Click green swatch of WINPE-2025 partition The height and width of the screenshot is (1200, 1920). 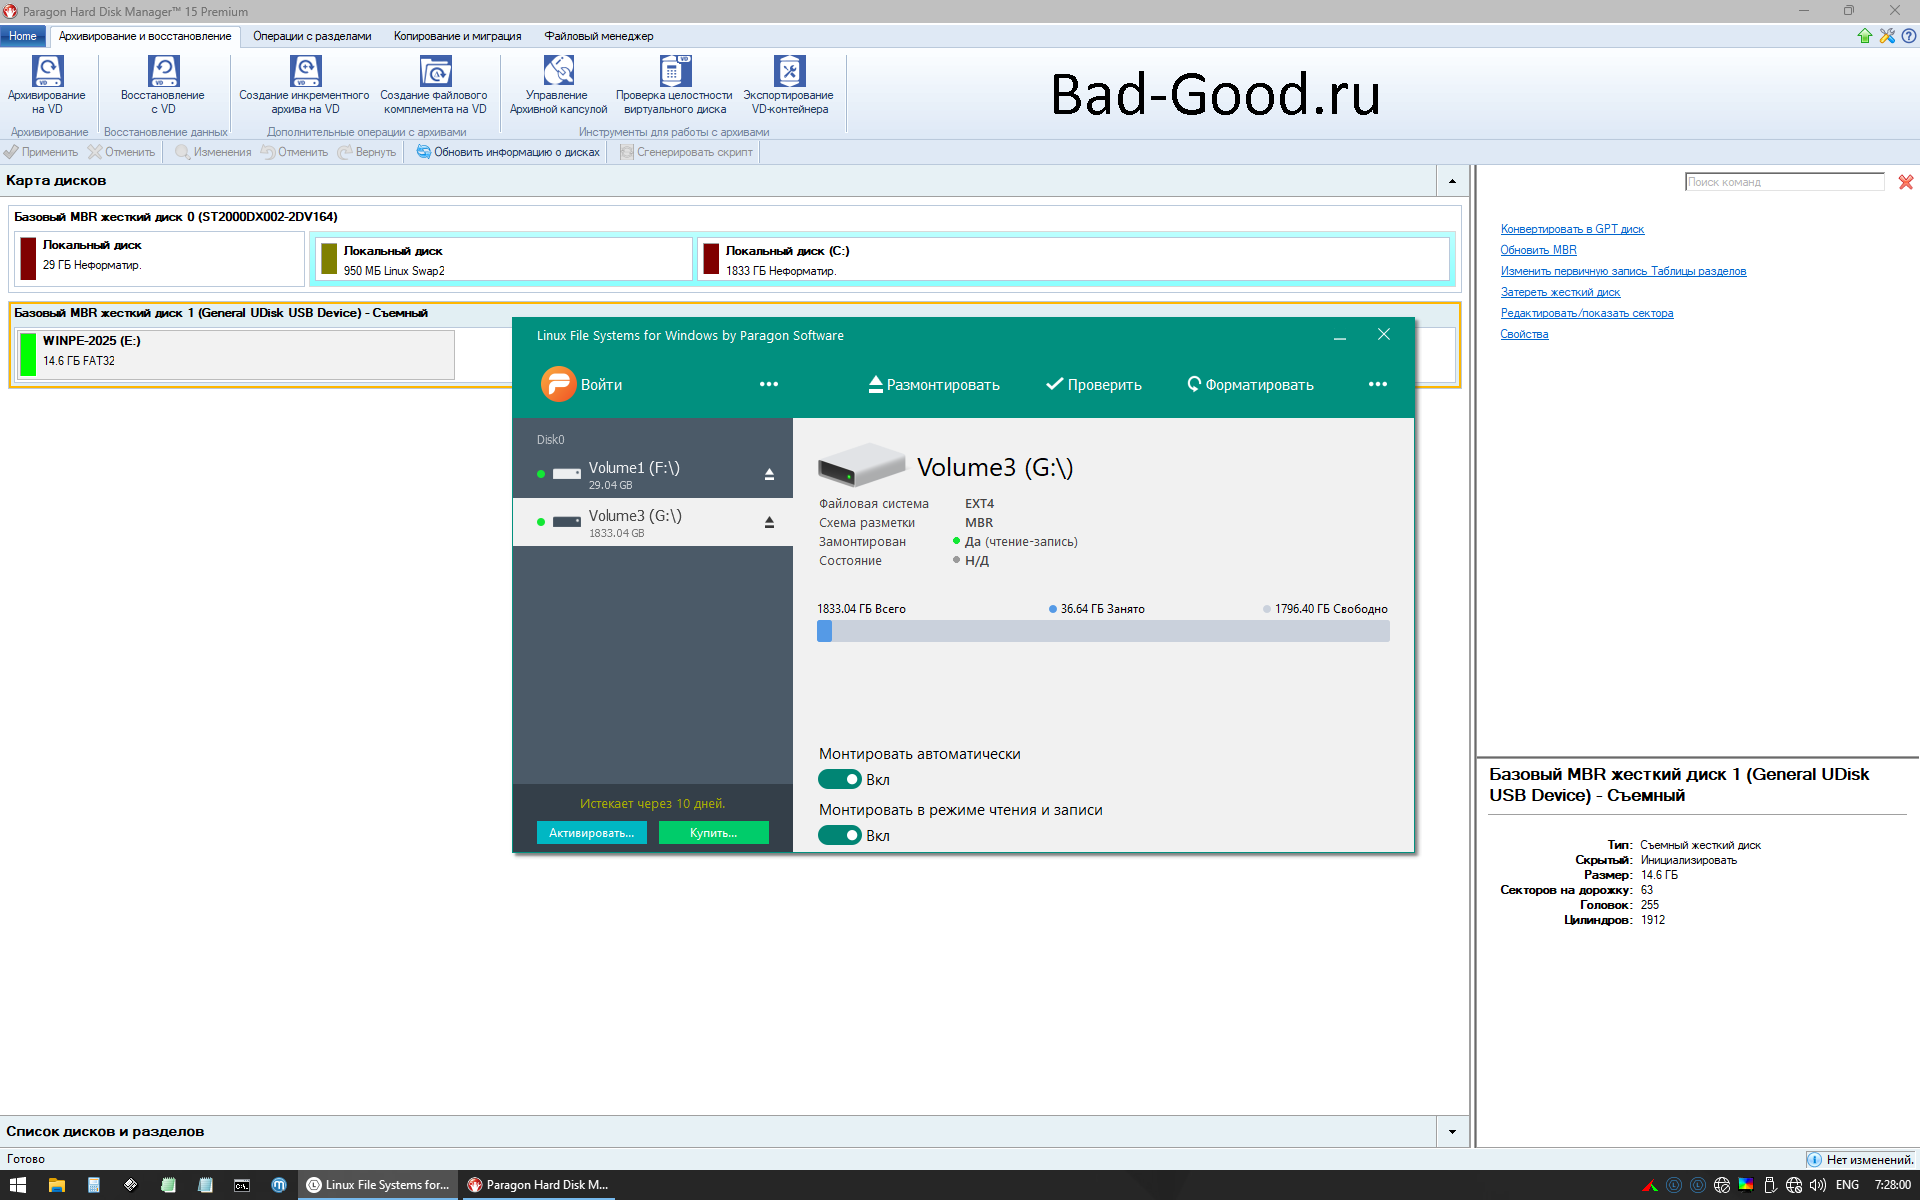point(28,354)
